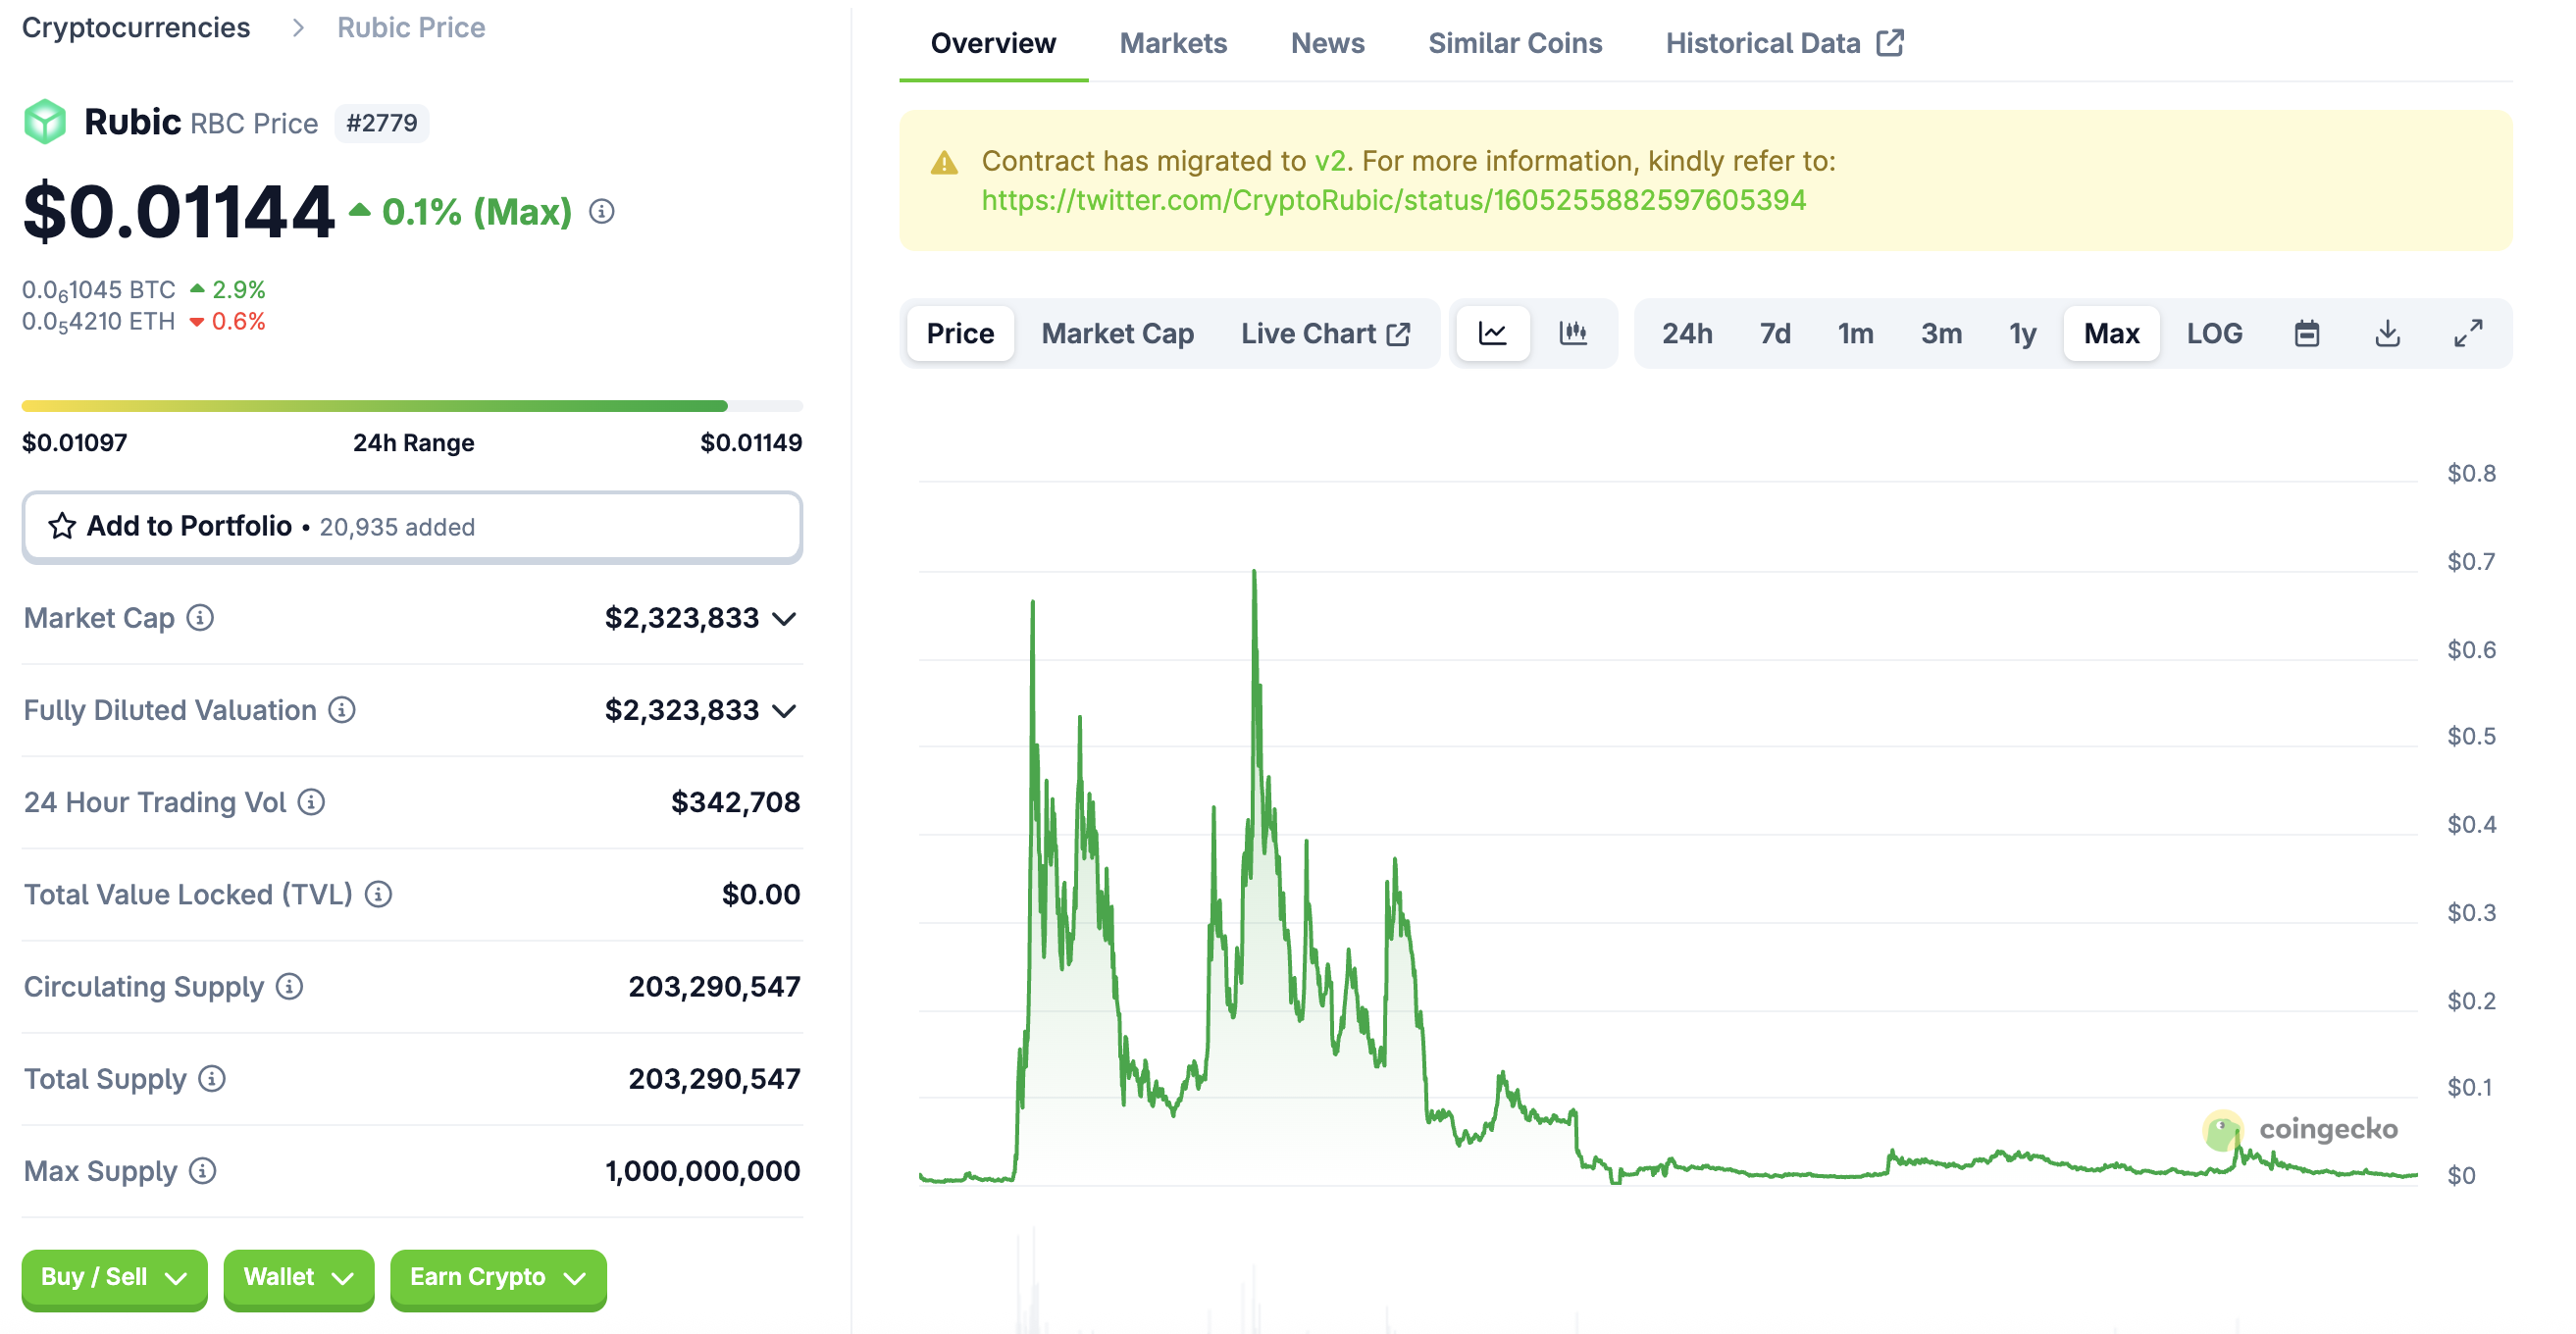Open the News tab

(1327, 43)
